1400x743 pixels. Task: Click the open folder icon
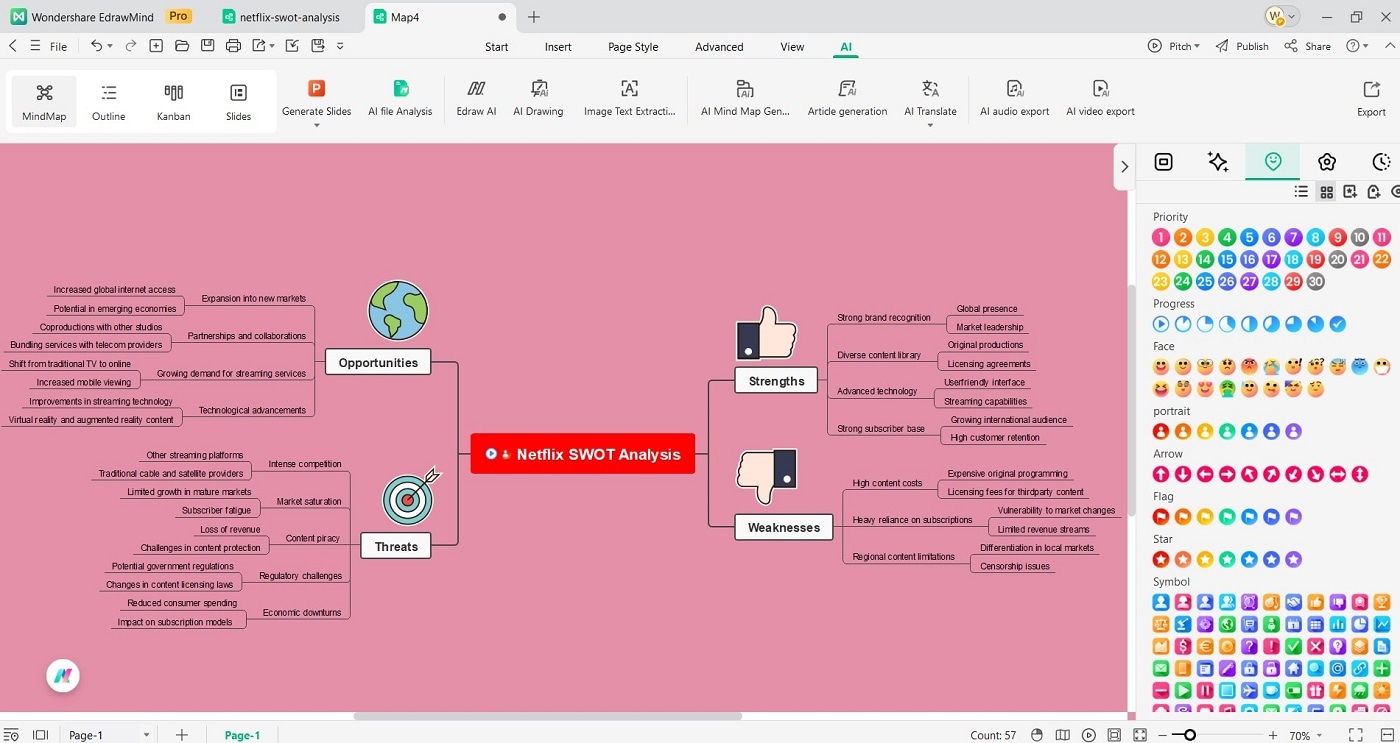182,46
